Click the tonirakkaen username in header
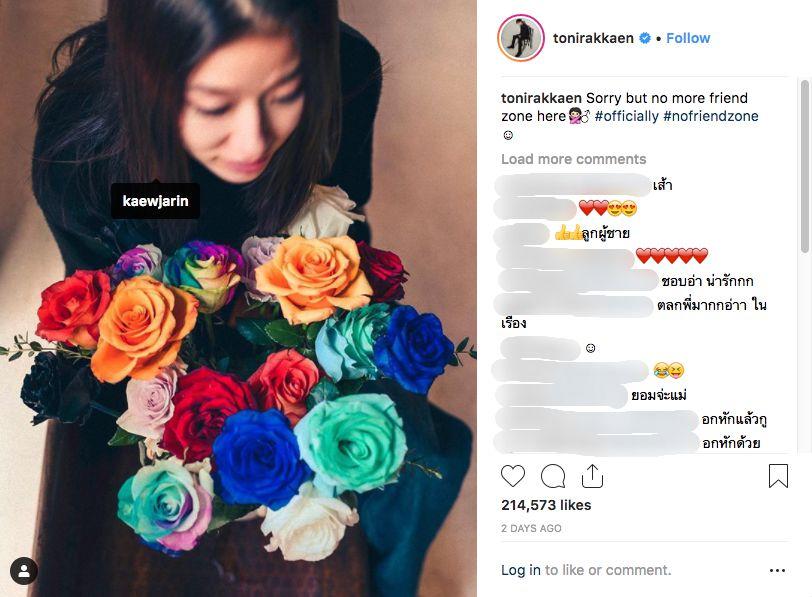Viewport: 812px width, 597px height. pyautogui.click(x=593, y=38)
